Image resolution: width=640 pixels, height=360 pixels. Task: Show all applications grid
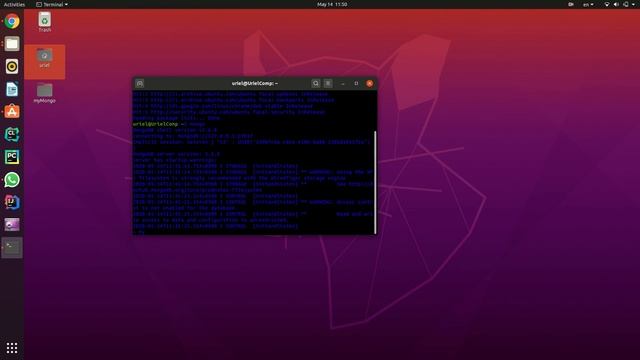point(12,348)
